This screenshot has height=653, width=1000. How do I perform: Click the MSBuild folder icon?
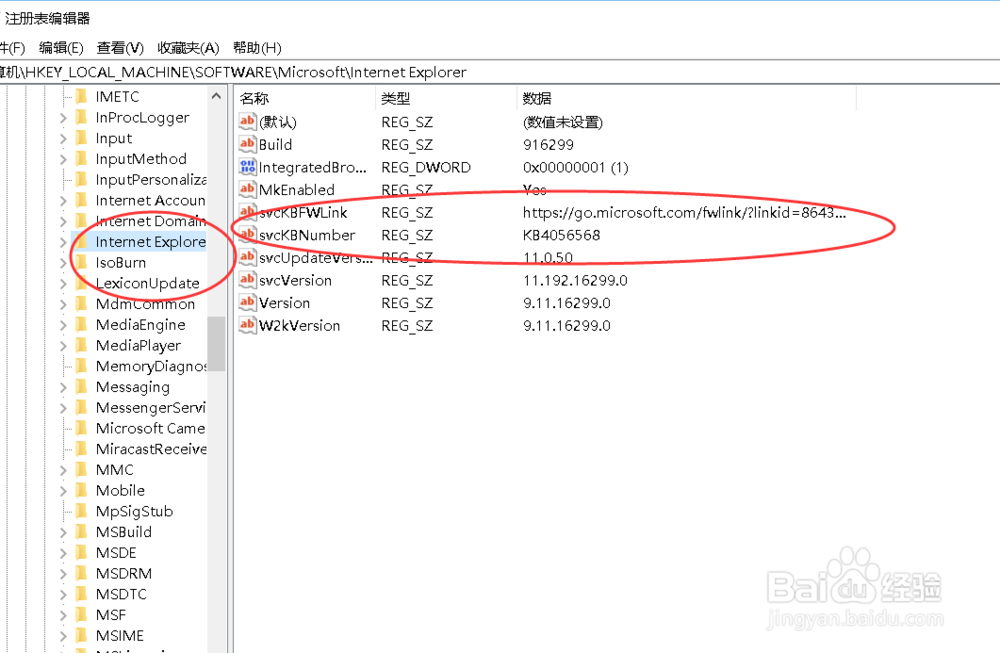tap(81, 532)
